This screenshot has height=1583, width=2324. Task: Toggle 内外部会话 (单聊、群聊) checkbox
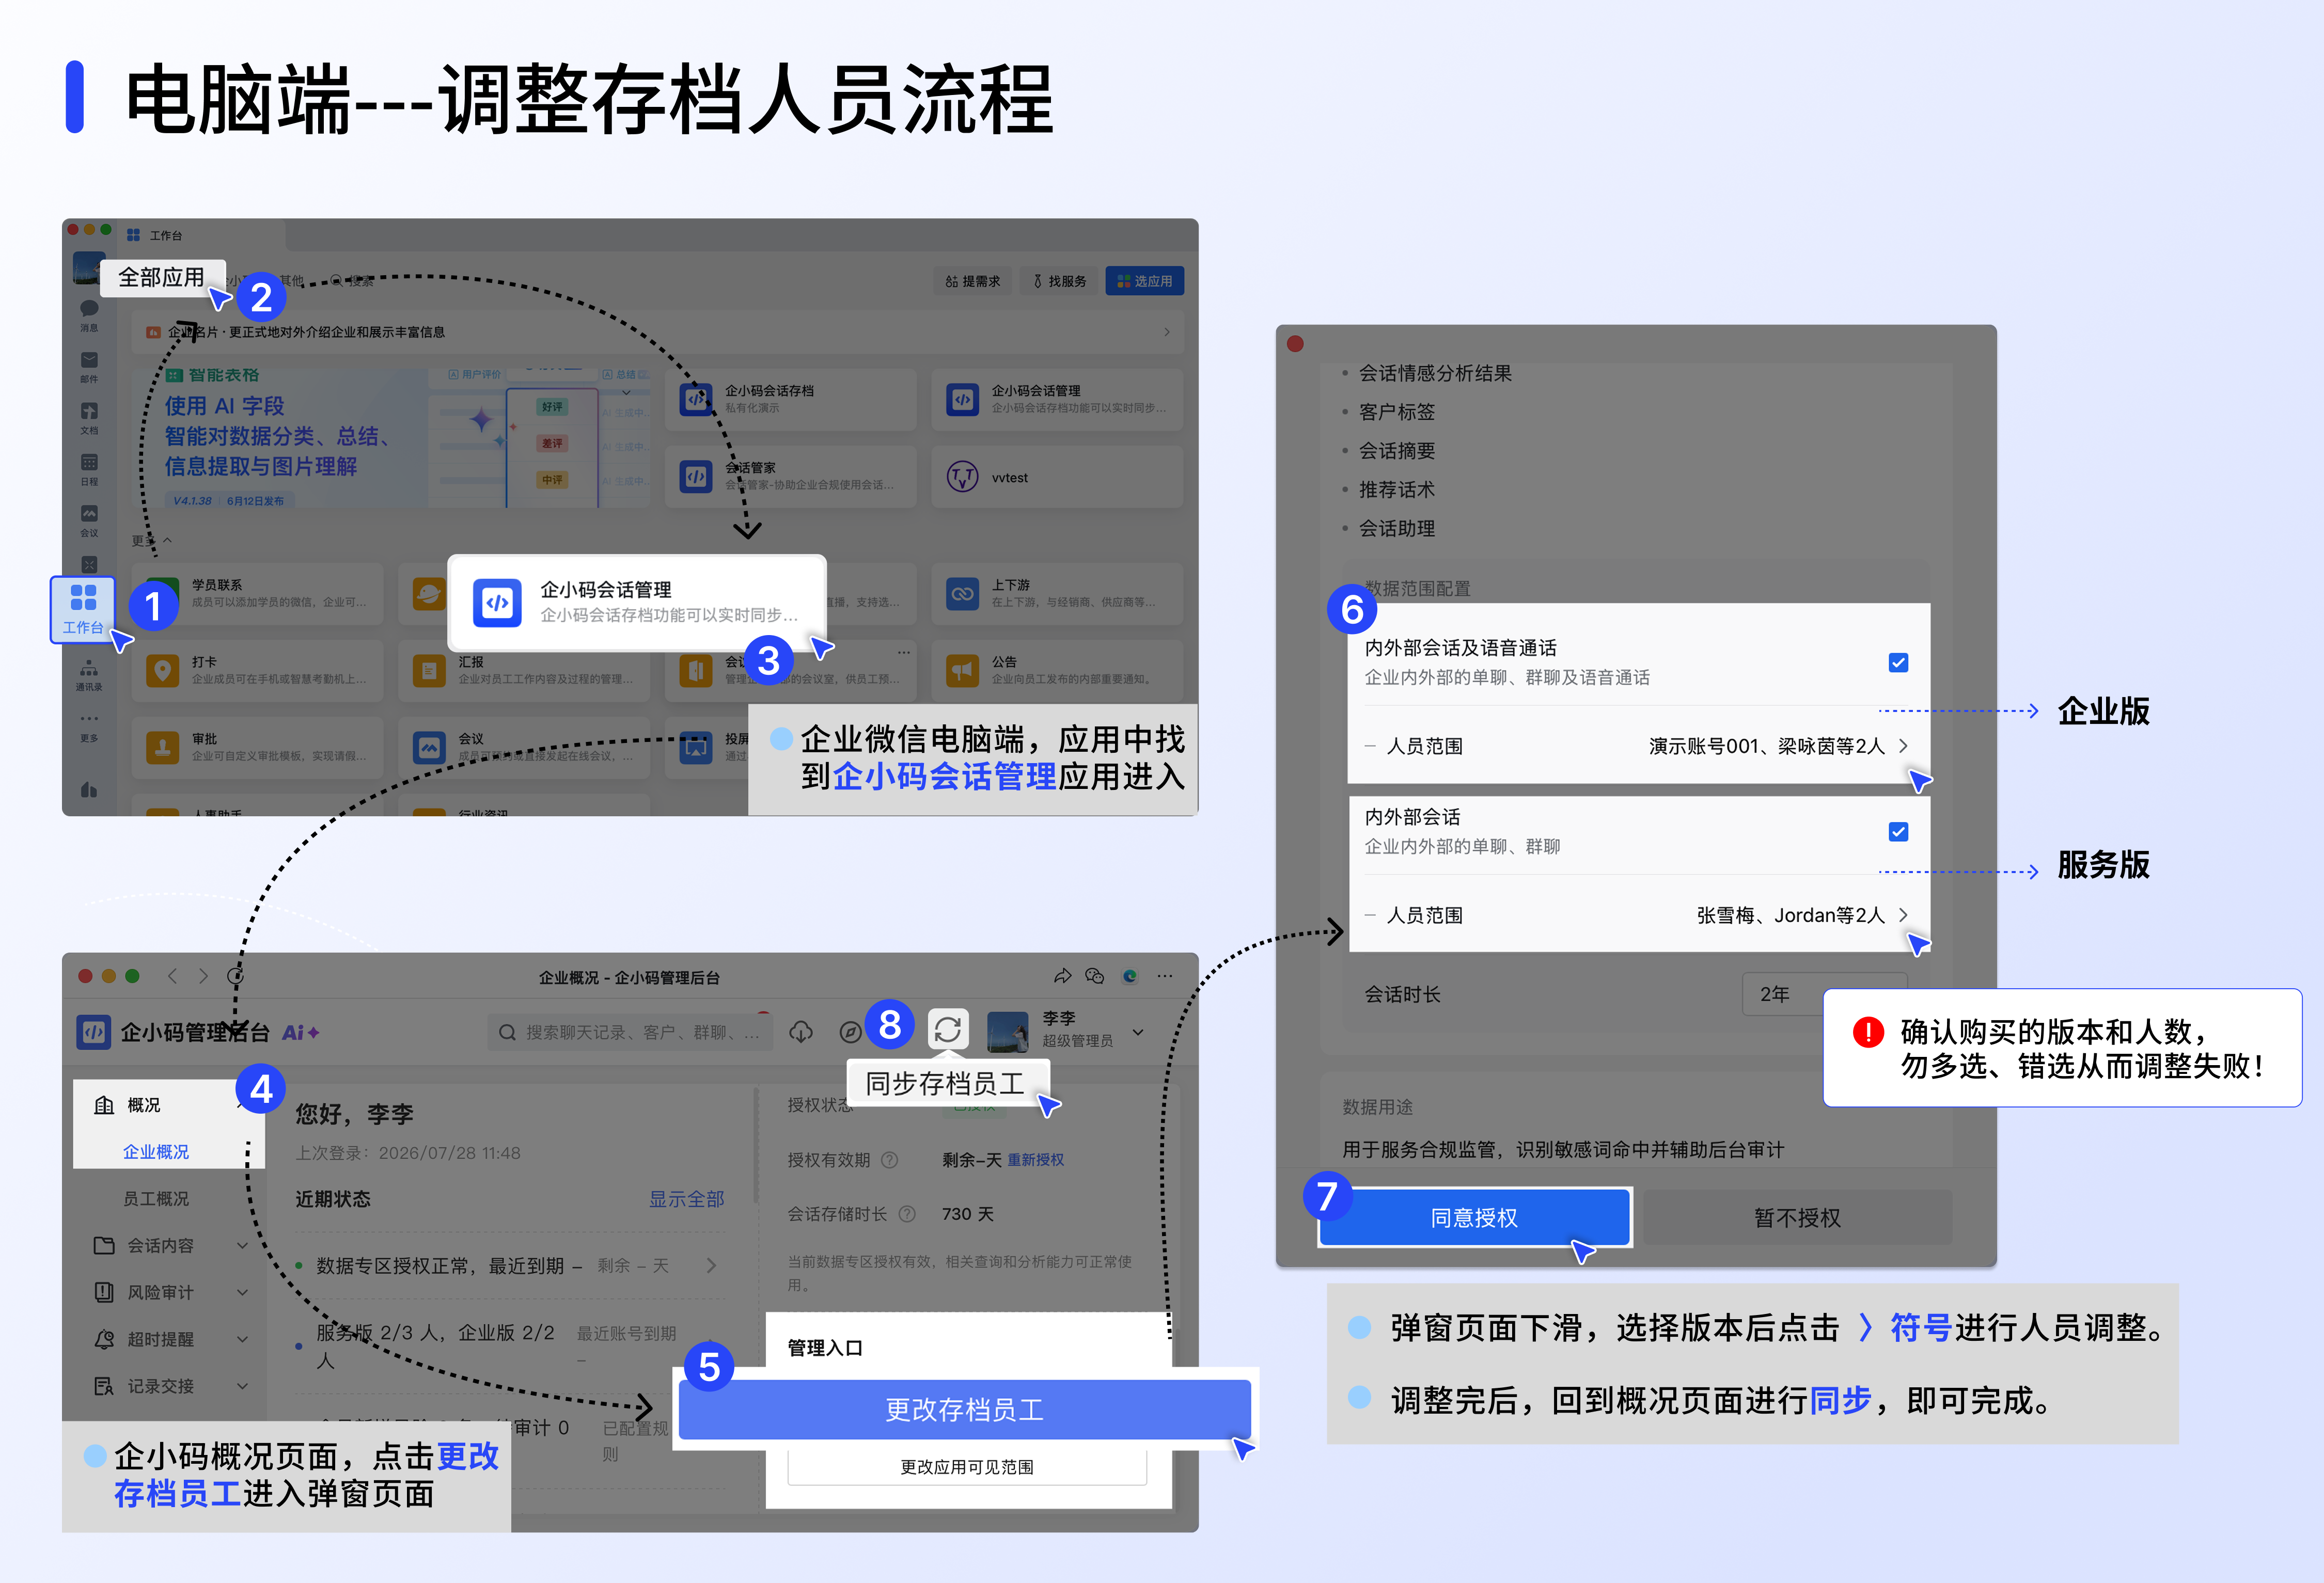(x=1898, y=831)
